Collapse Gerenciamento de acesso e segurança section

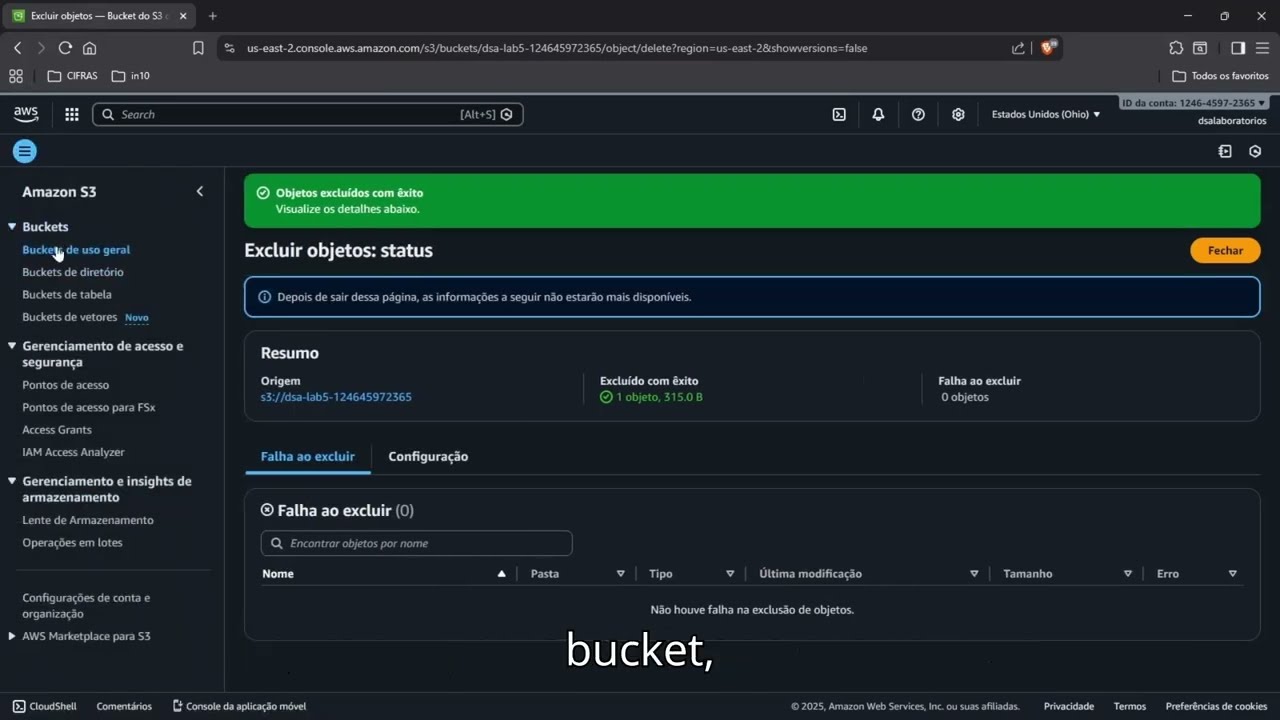click(12, 346)
